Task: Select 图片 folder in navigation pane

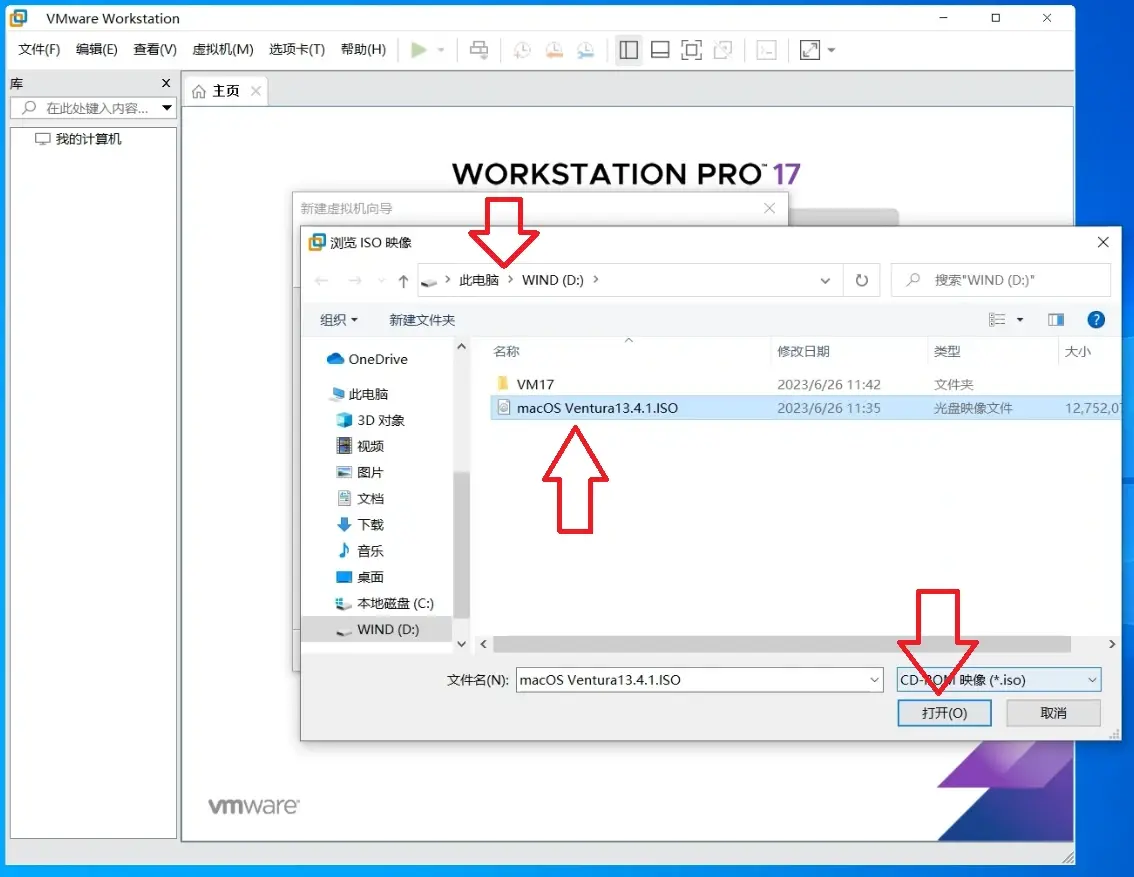Action: tap(360, 472)
